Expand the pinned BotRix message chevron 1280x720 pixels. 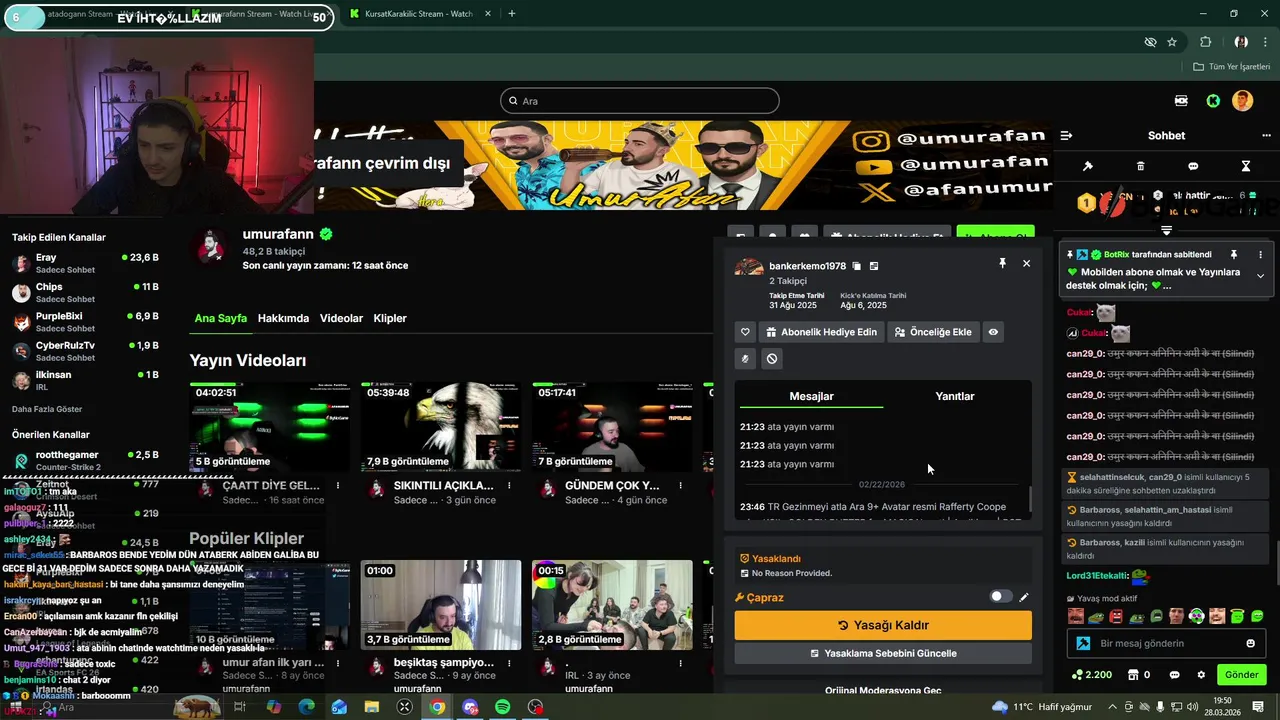point(1260,276)
